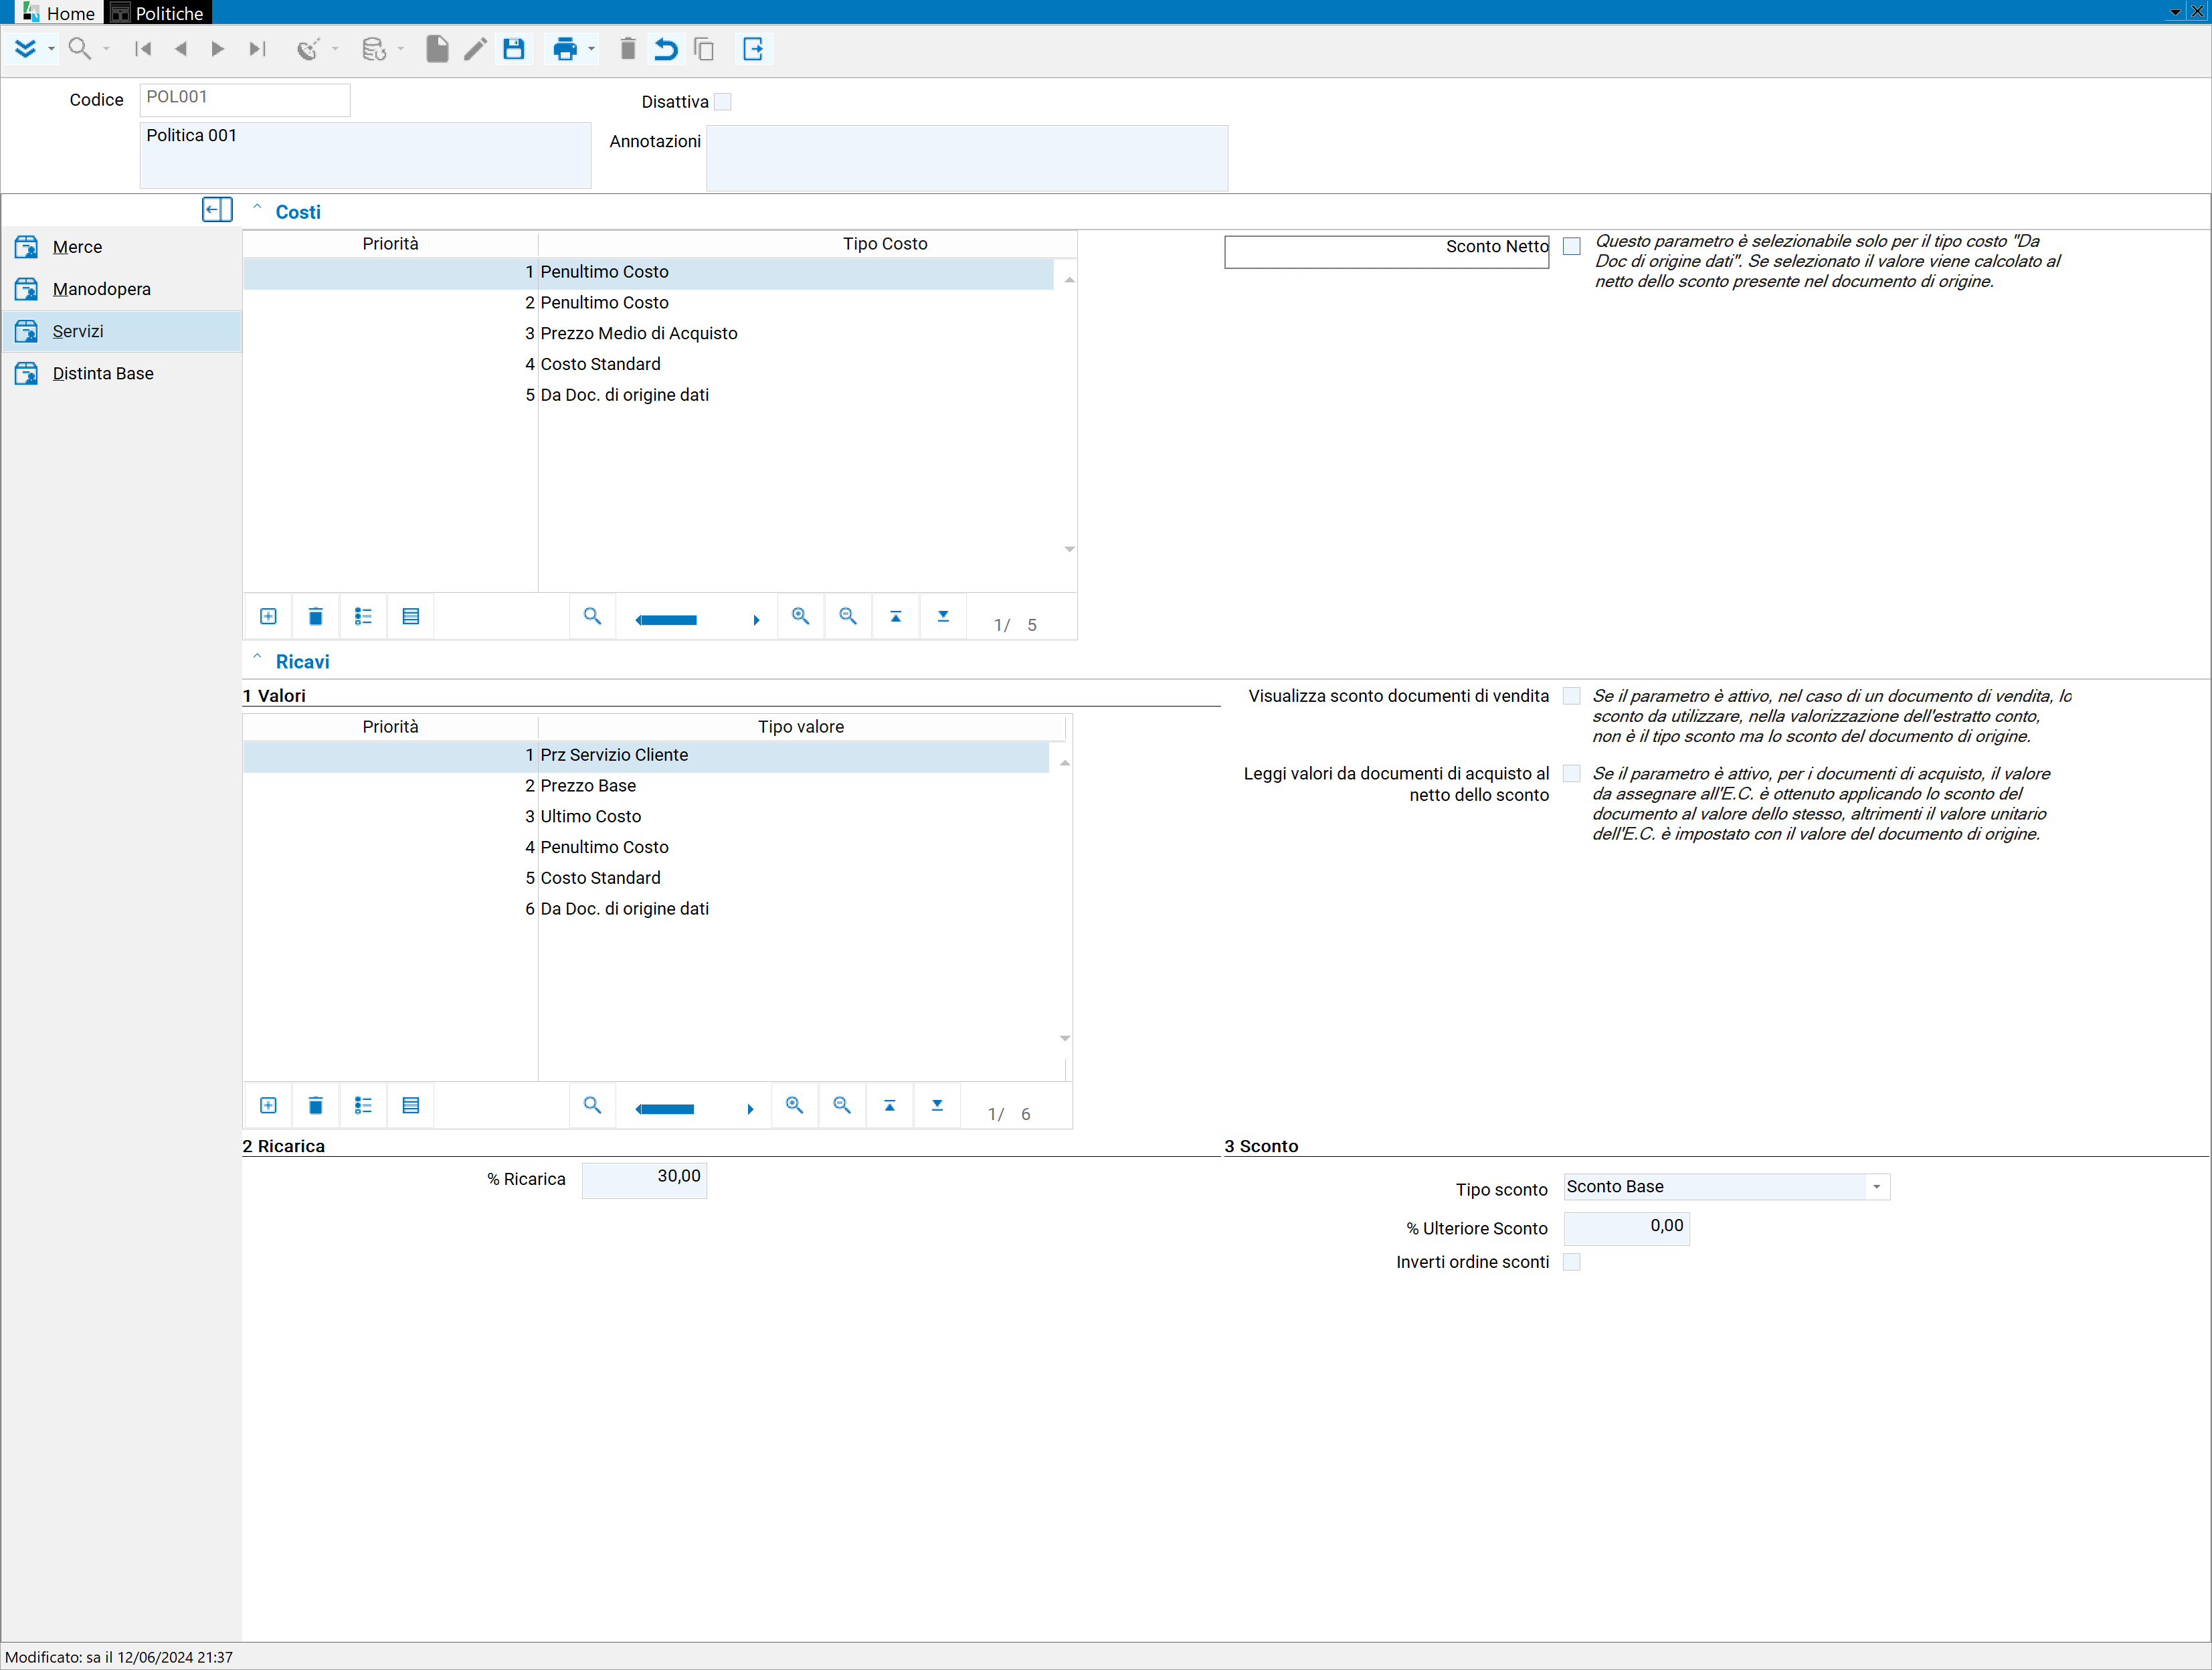Zoom out on the Costi grid

(848, 616)
